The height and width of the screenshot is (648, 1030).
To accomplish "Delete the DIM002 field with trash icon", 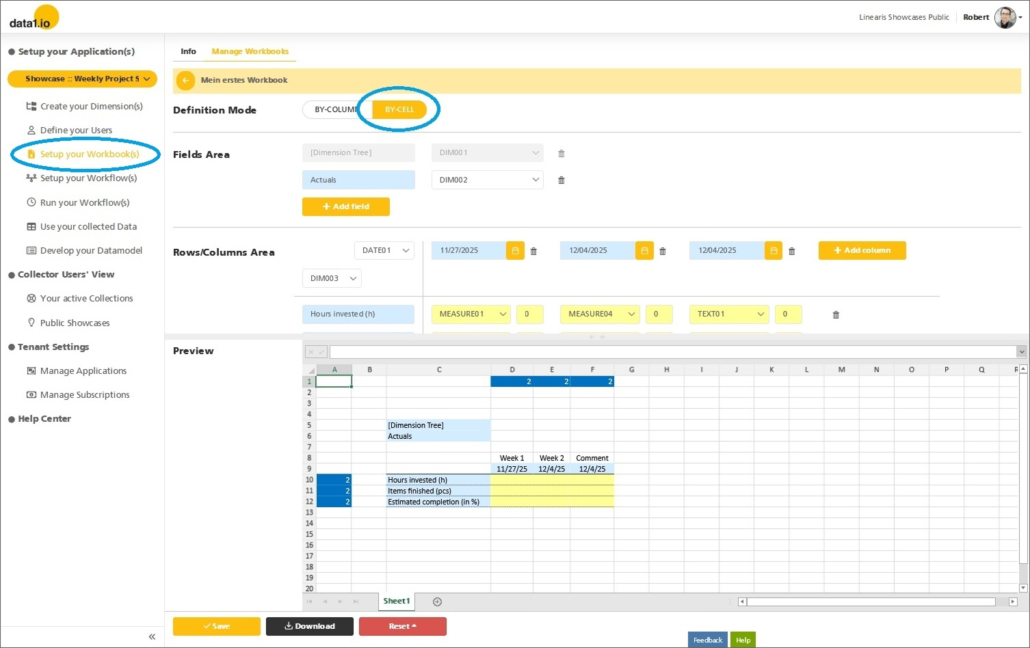I will [x=561, y=180].
